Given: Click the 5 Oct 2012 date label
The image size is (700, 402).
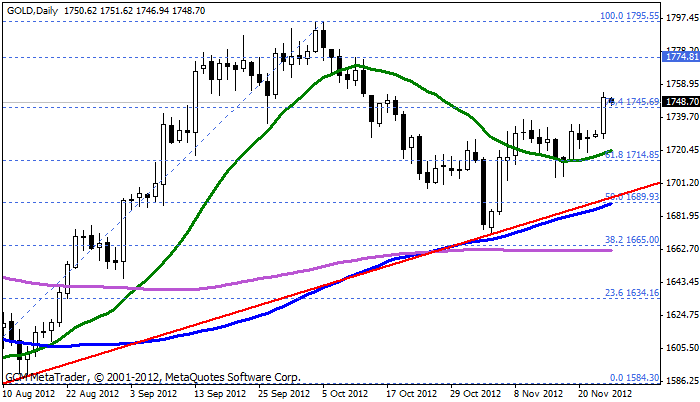Looking at the screenshot, I should point(345,394).
